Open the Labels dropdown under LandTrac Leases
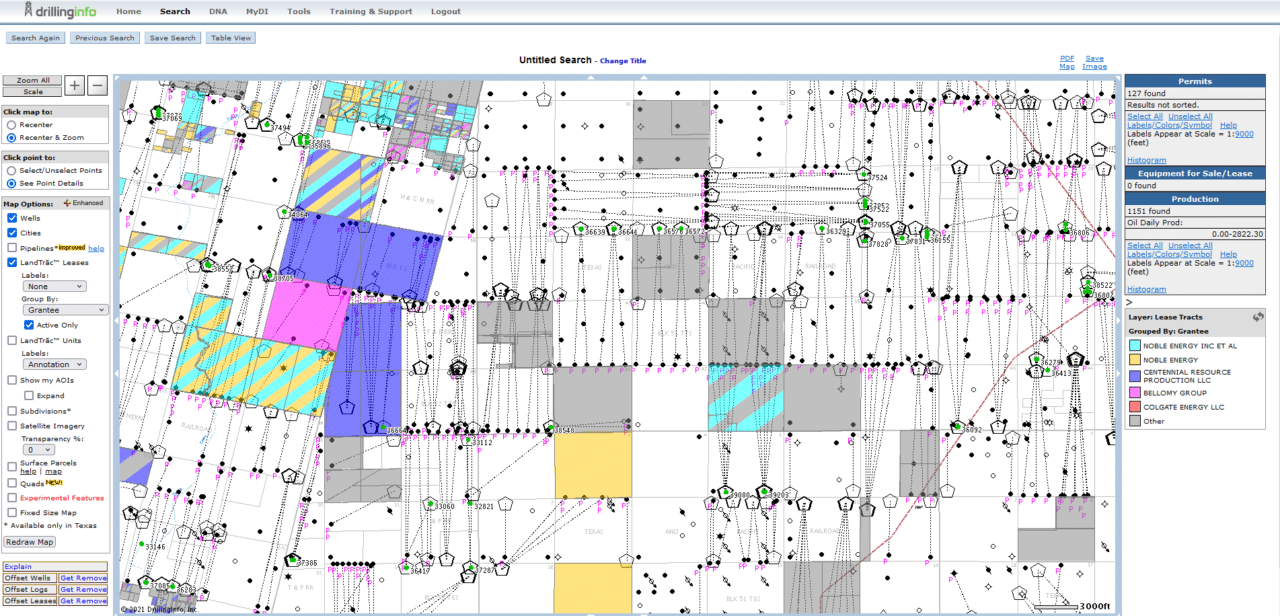 coord(55,286)
